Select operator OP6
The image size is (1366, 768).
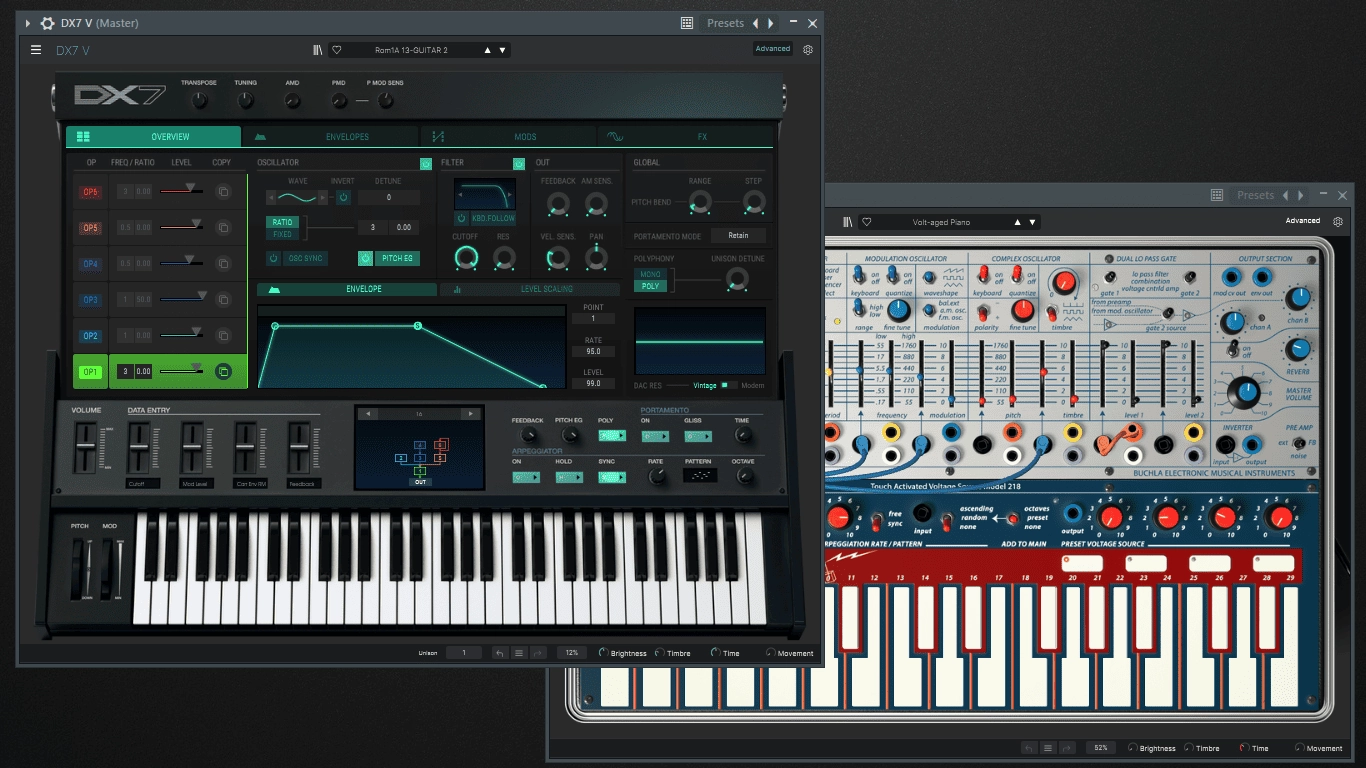pyautogui.click(x=91, y=192)
